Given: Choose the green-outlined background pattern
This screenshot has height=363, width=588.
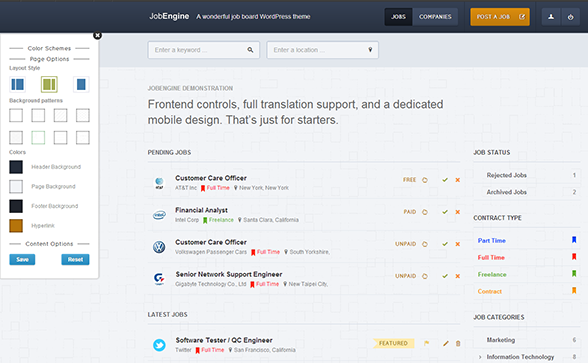Looking at the screenshot, I should [38, 138].
